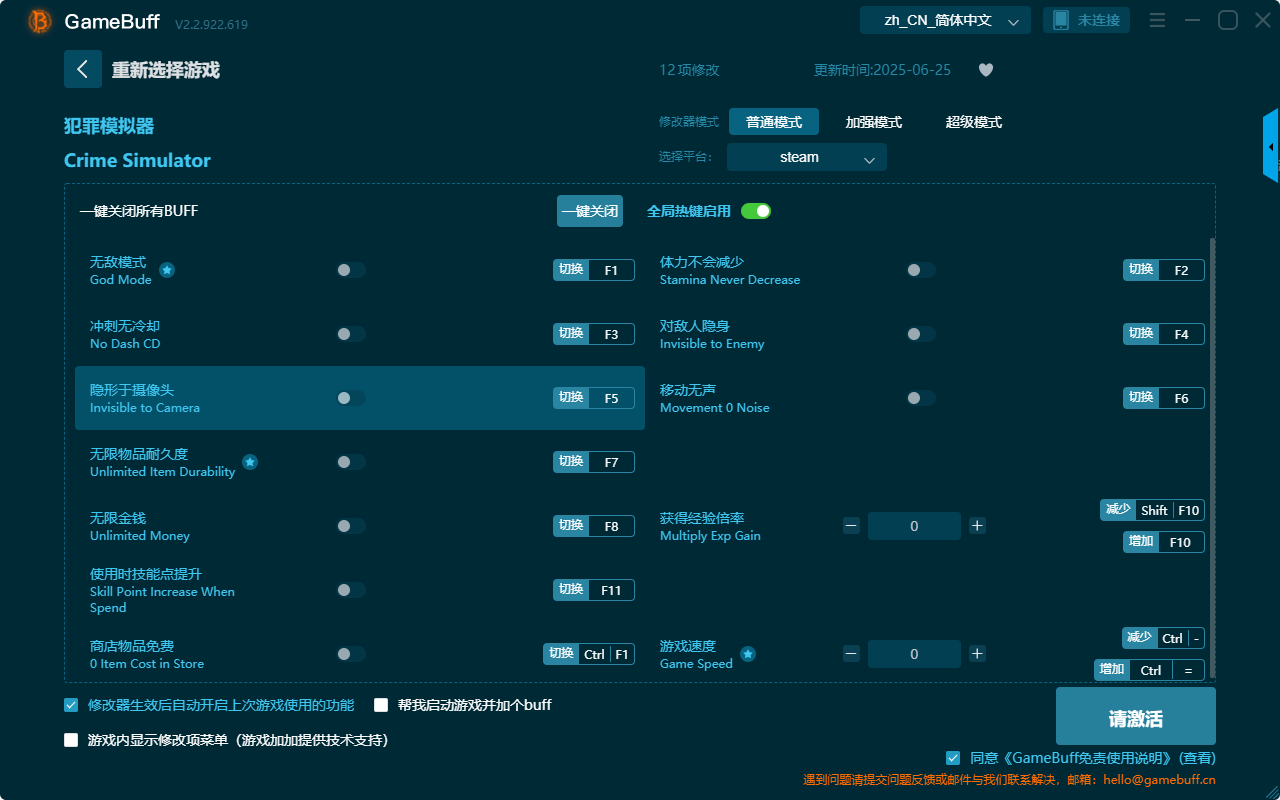Open the steam platform dropdown
The width and height of the screenshot is (1280, 800).
806,157
